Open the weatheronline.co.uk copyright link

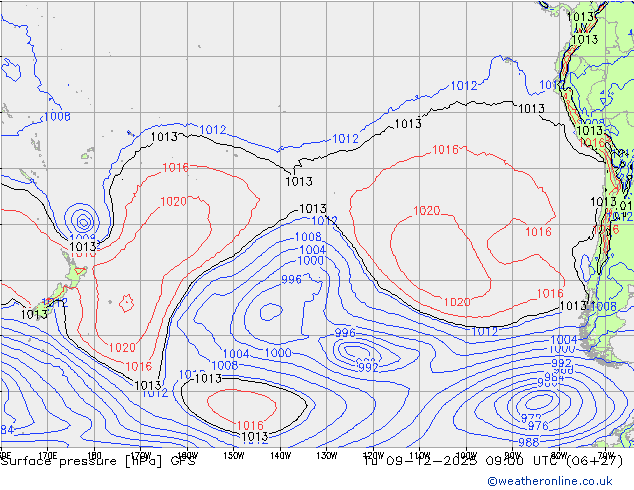click(550, 481)
